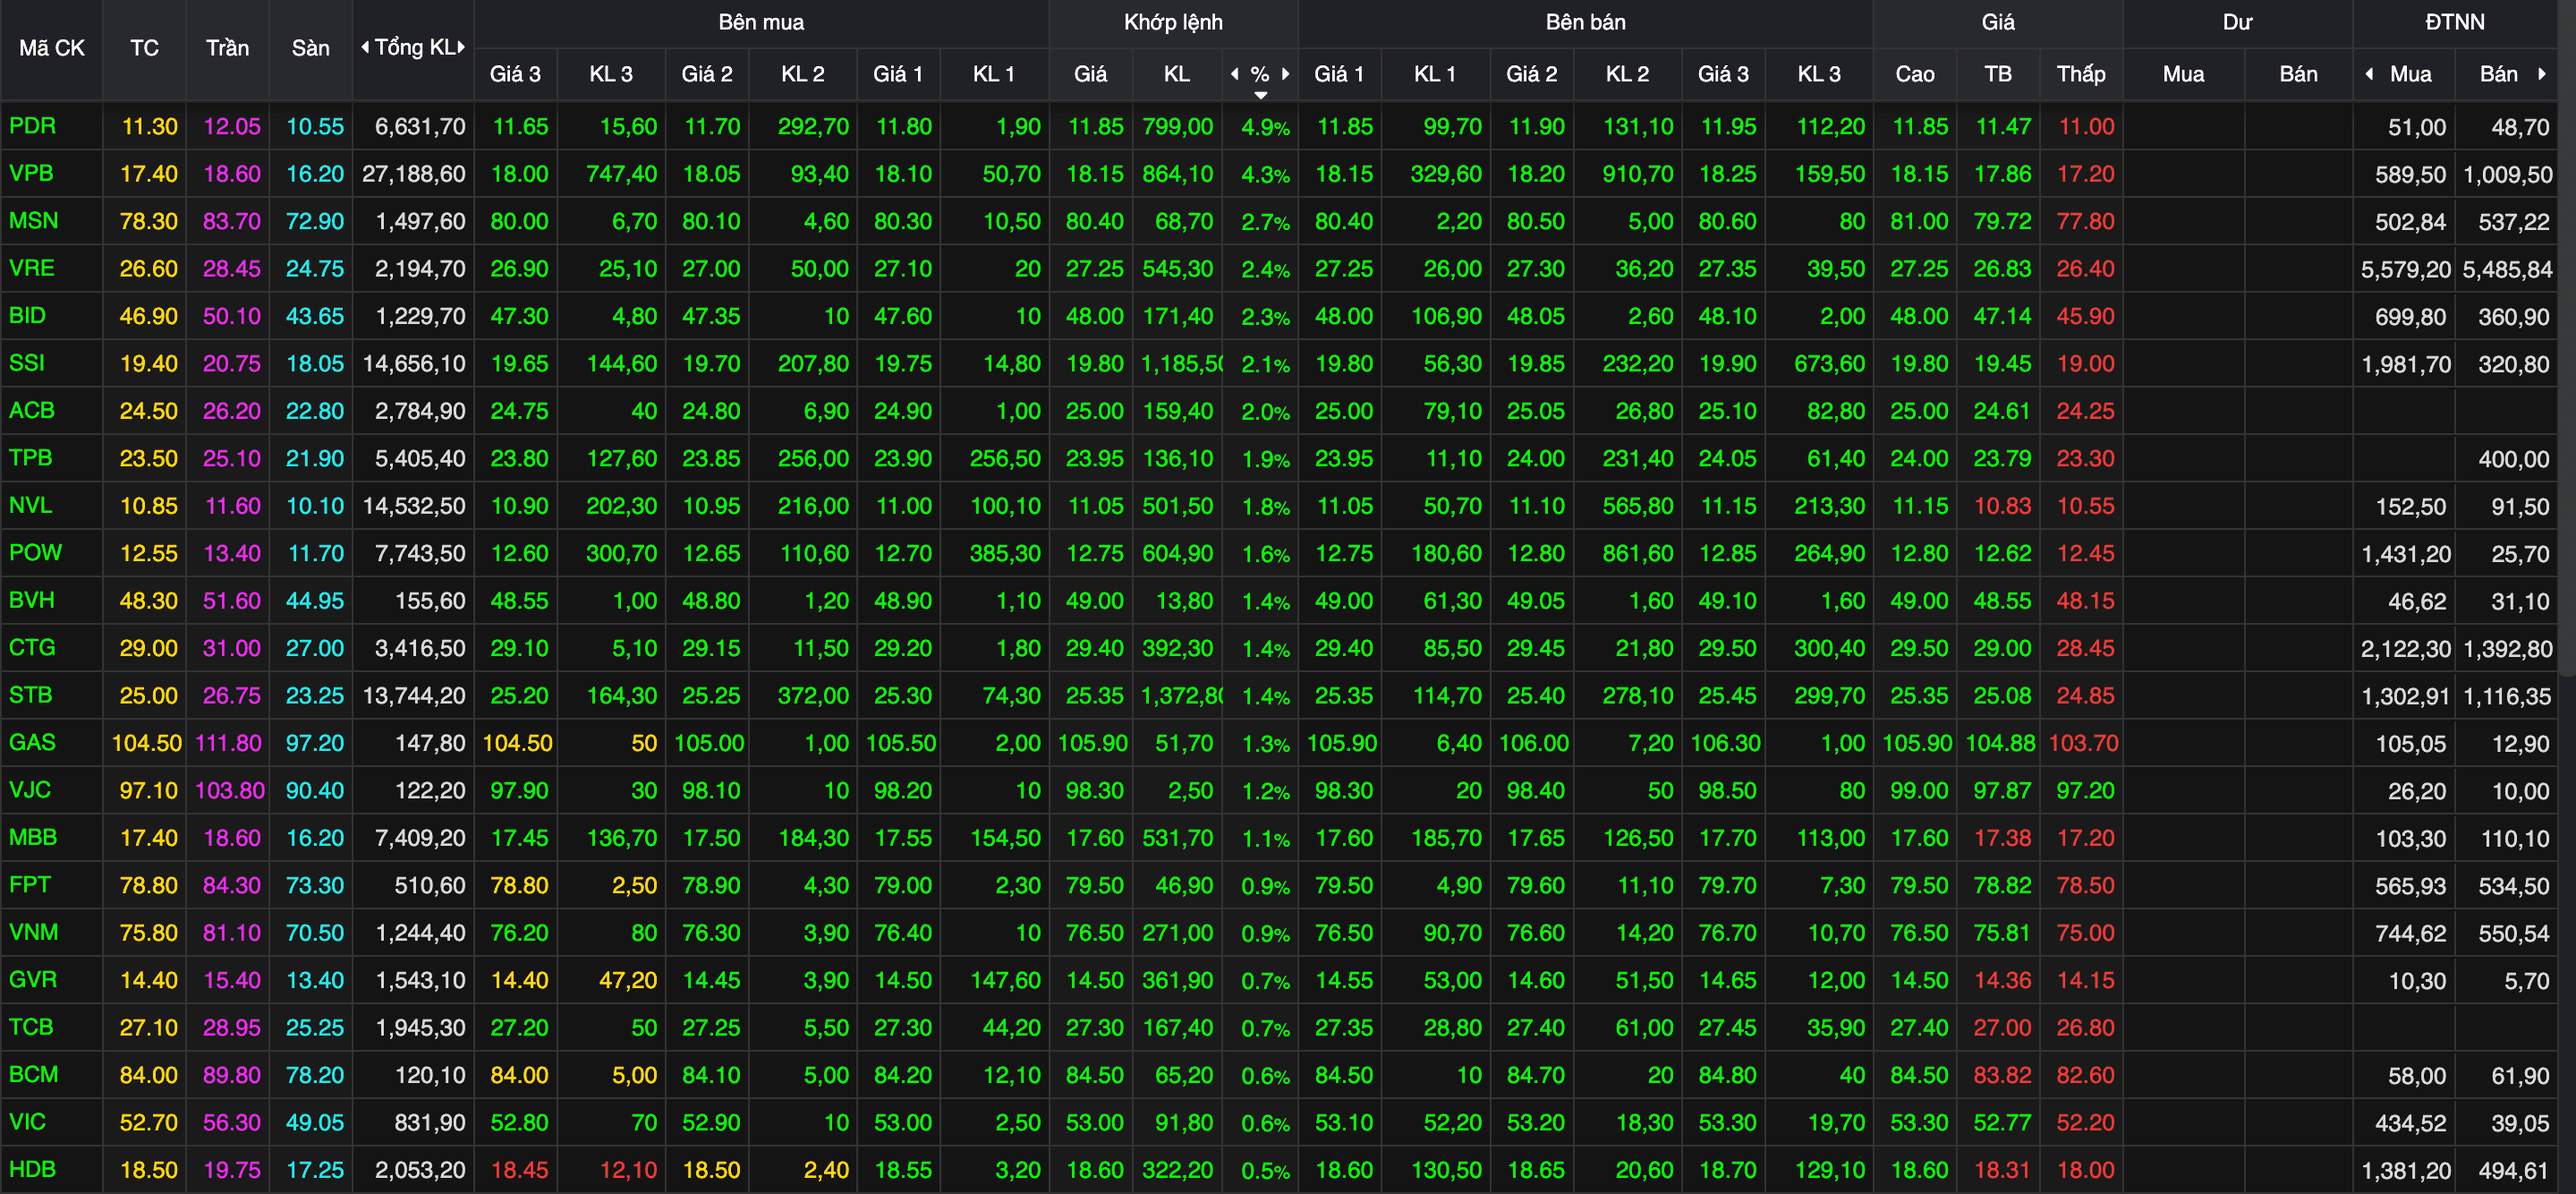Open the VIC stock symbol

click(27, 1121)
